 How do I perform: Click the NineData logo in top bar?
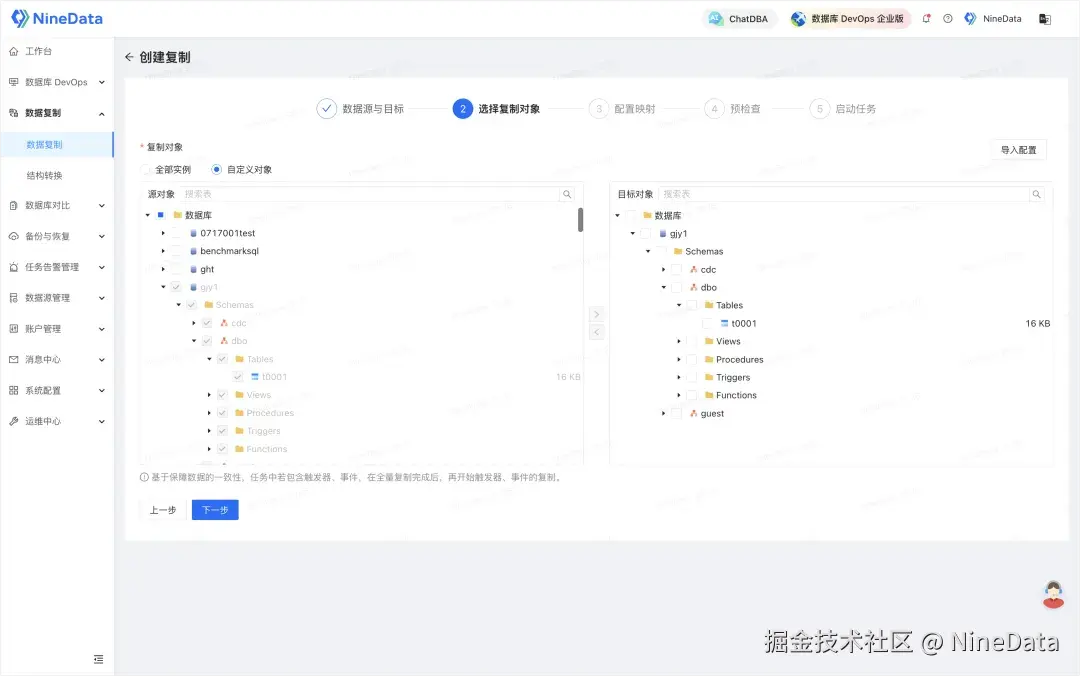pyautogui.click(x=57, y=18)
